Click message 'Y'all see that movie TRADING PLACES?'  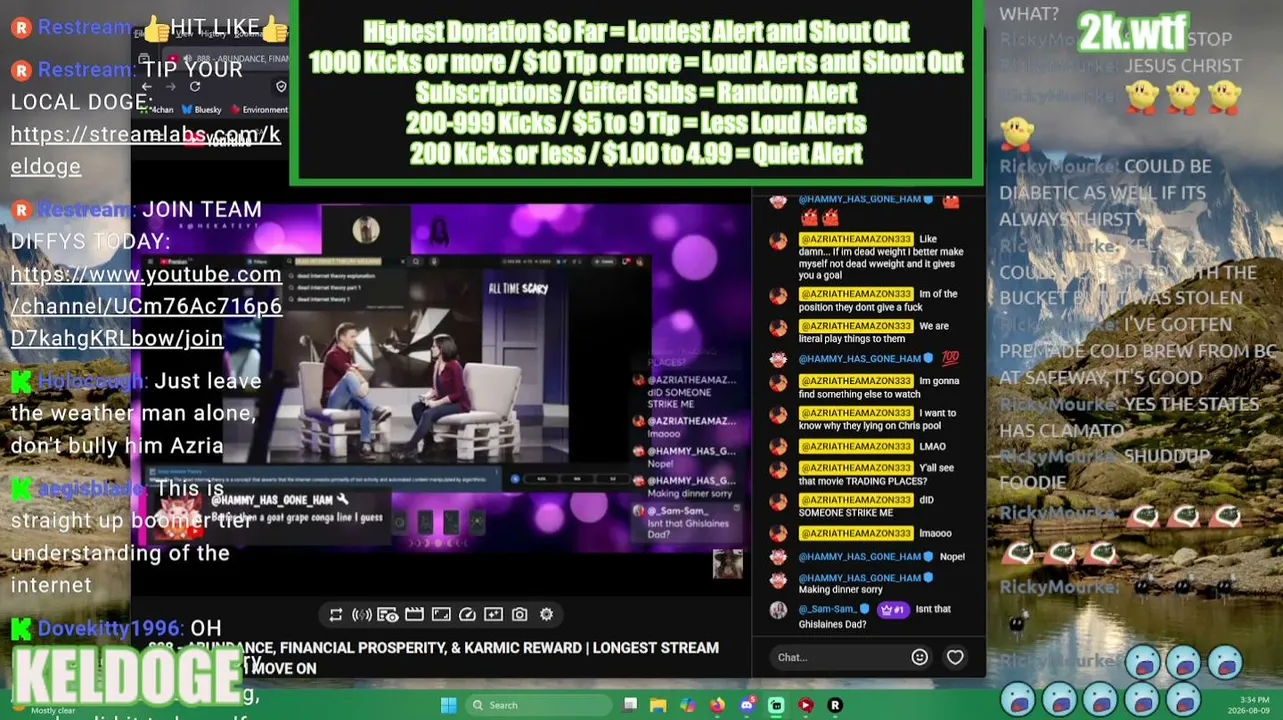[x=876, y=474]
